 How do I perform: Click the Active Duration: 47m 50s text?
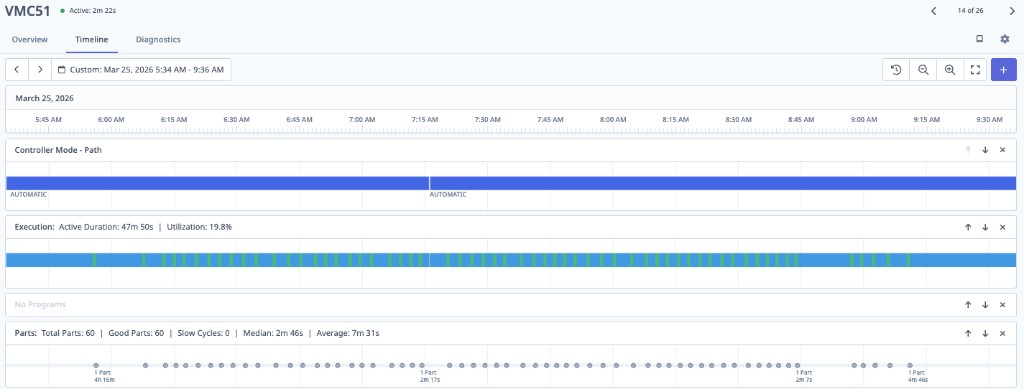pyautogui.click(x=106, y=227)
